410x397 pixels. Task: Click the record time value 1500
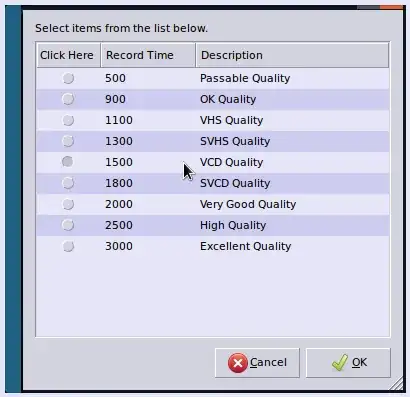tap(119, 162)
